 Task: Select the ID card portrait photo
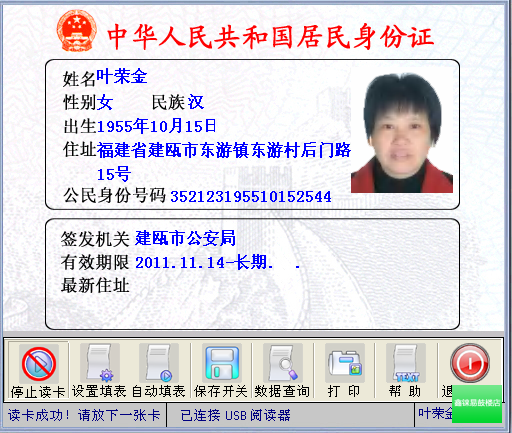click(402, 133)
